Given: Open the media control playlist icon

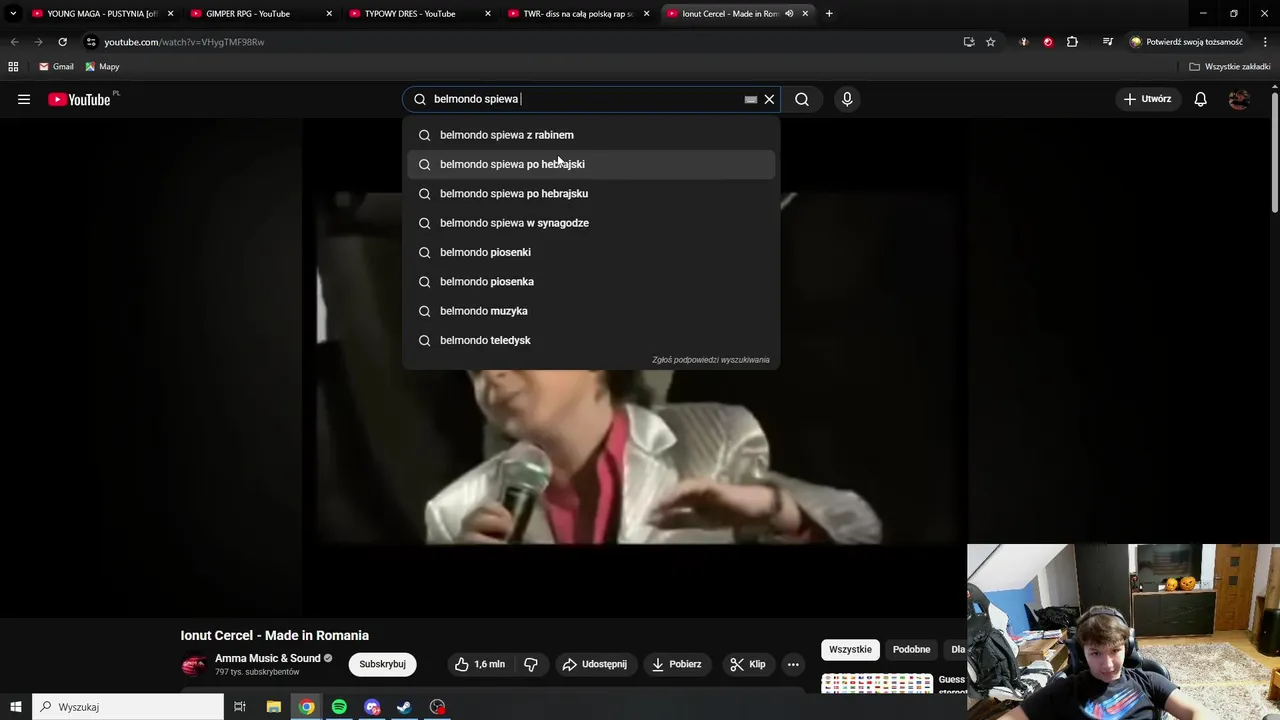Looking at the screenshot, I should (1108, 42).
